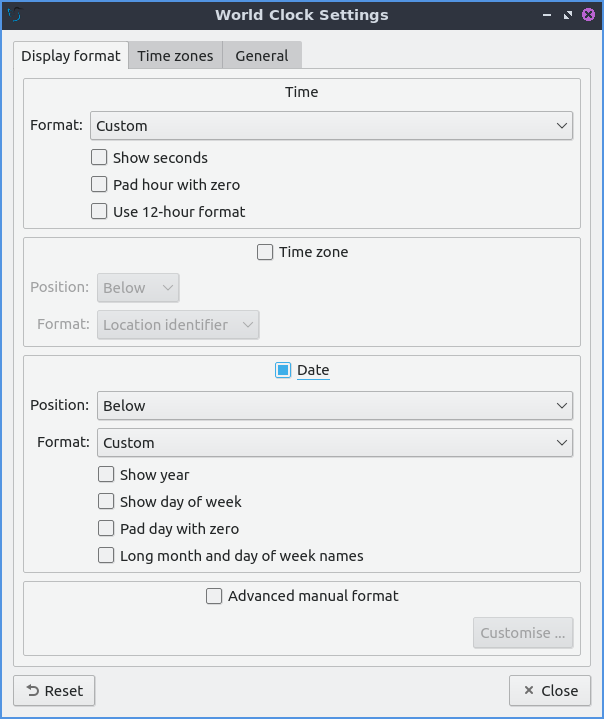The image size is (604, 719).
Task: Check the Show year option
Action: [106, 475]
